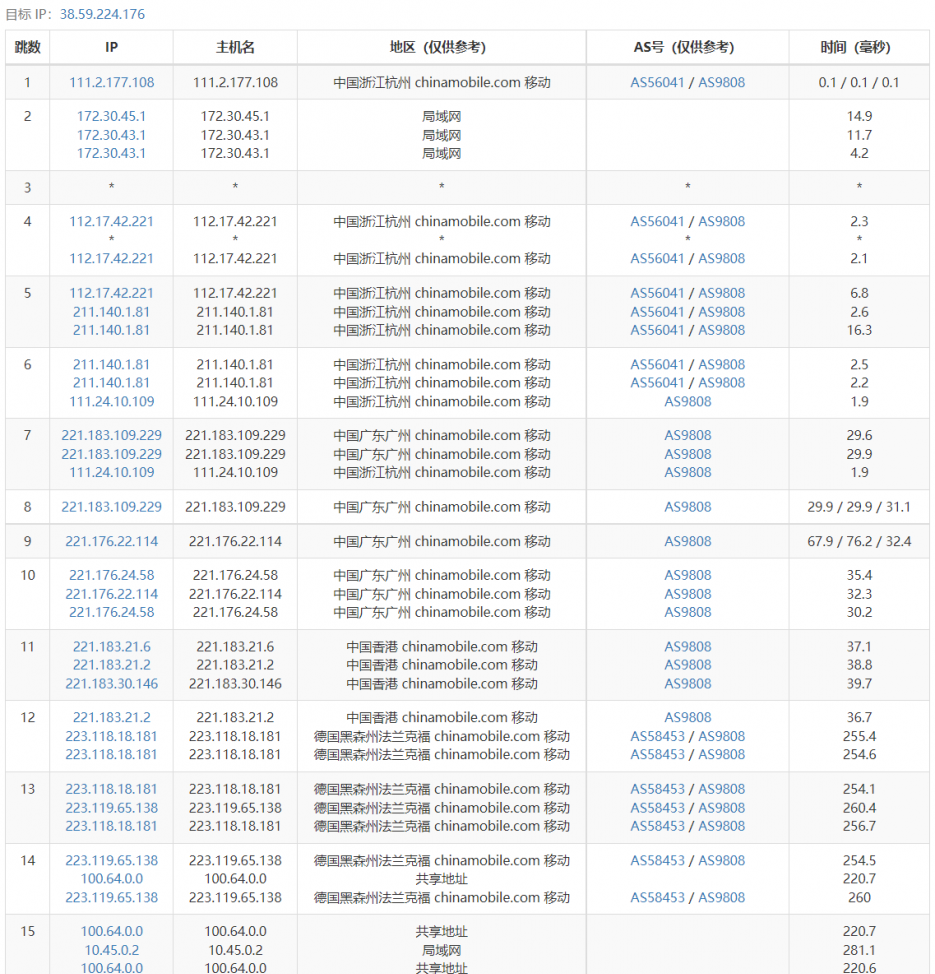Screen dimensions: 935x974
Task: Open 221.183.21.2 IP link in hop 12
Action: [x=112, y=717]
